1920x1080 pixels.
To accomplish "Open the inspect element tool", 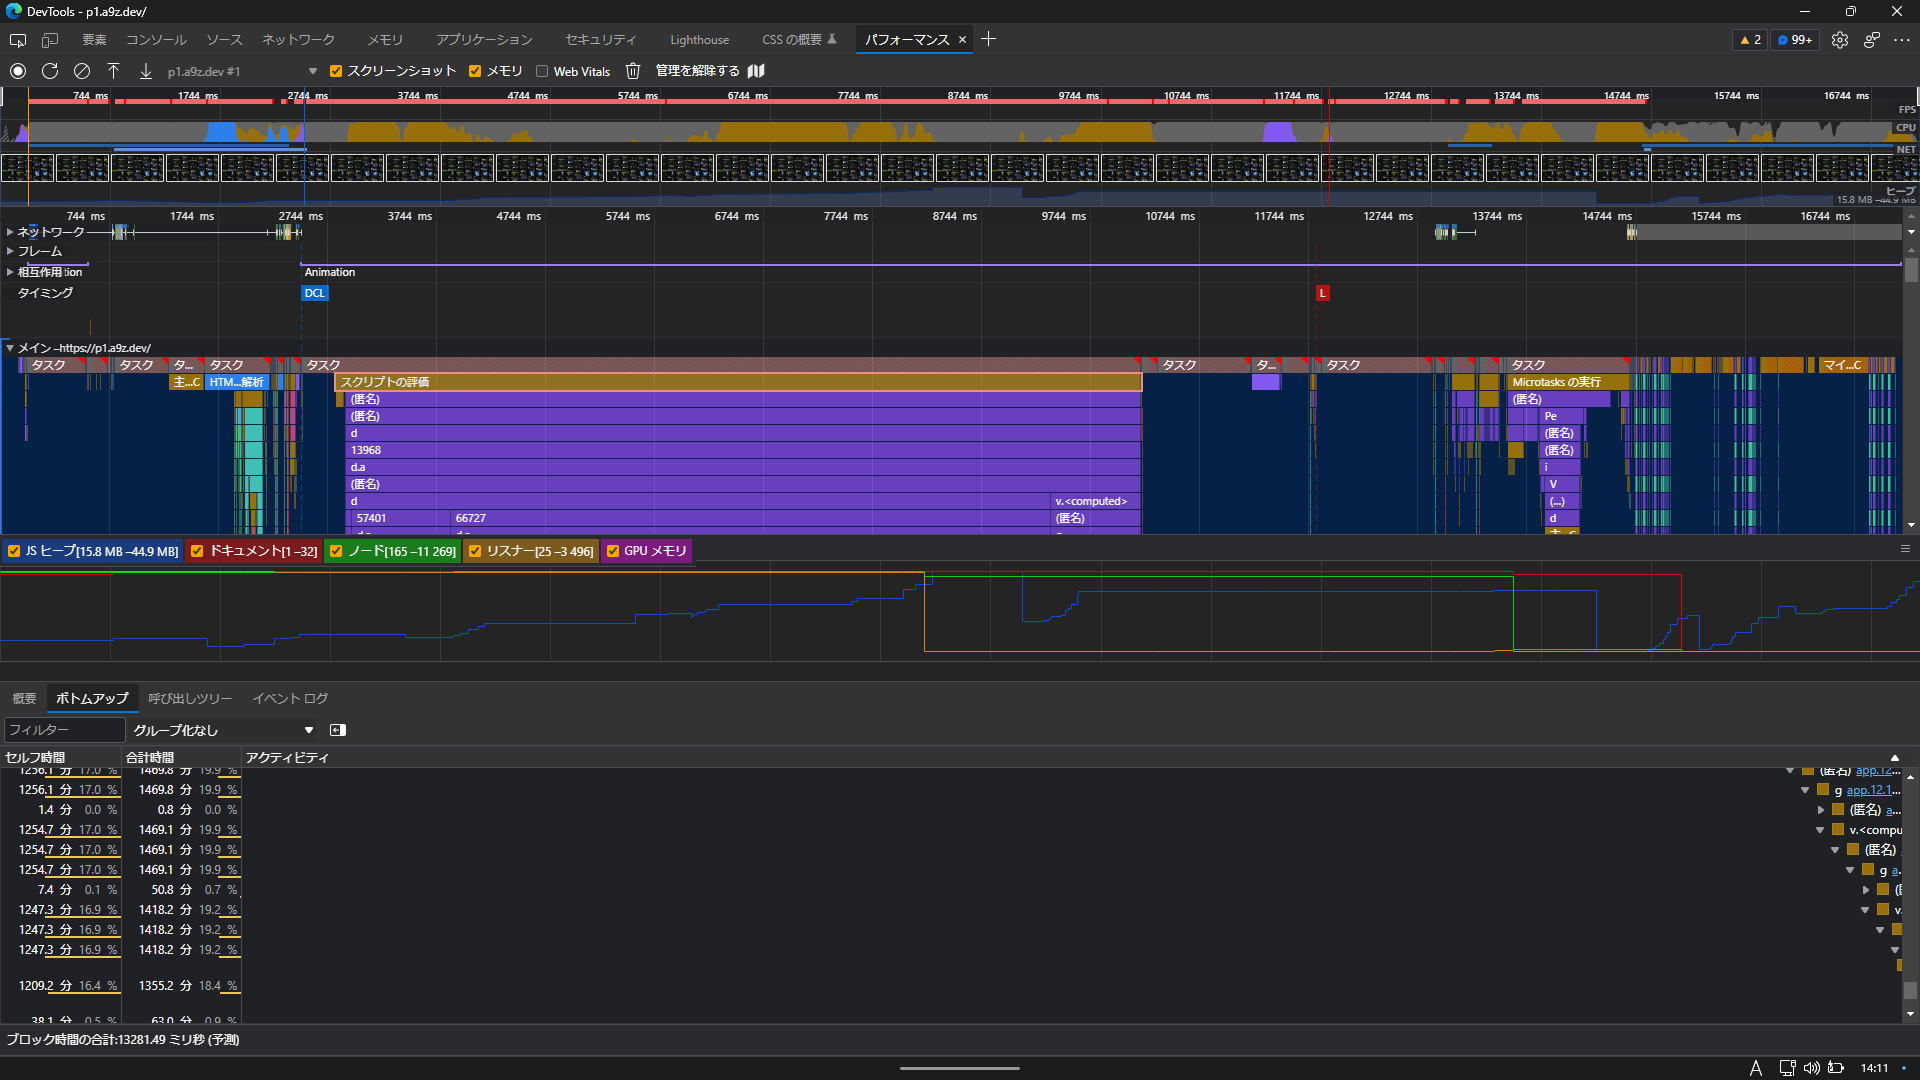I will 18,40.
